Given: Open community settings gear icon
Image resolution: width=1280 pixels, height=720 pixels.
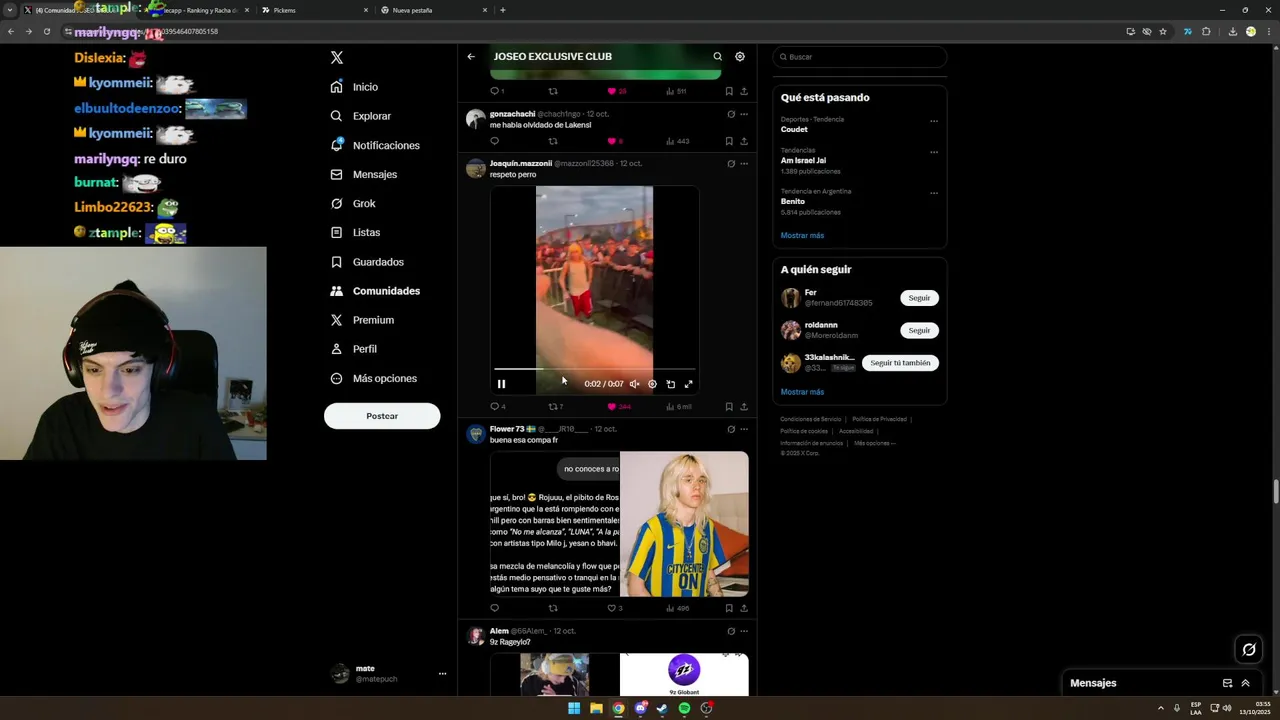Looking at the screenshot, I should tap(740, 57).
